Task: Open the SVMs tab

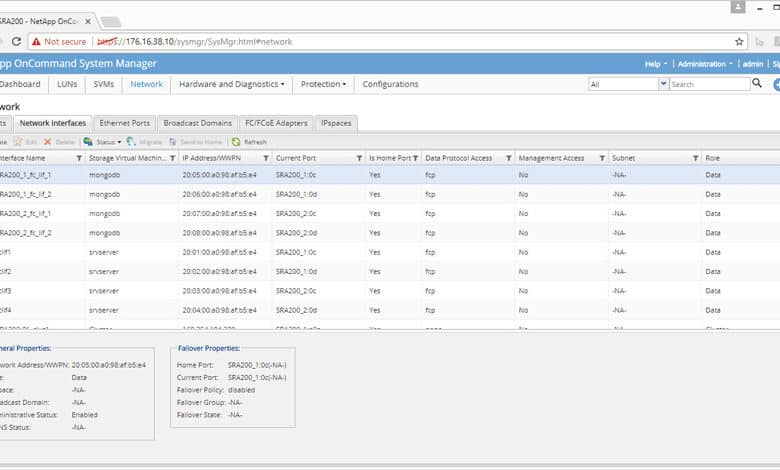Action: click(x=103, y=84)
